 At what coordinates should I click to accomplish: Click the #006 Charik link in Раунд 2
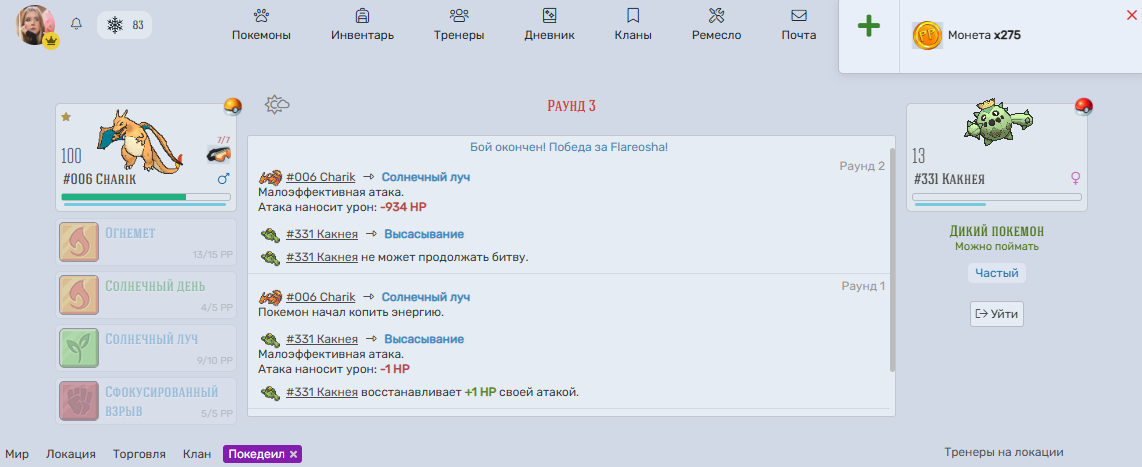(x=320, y=176)
